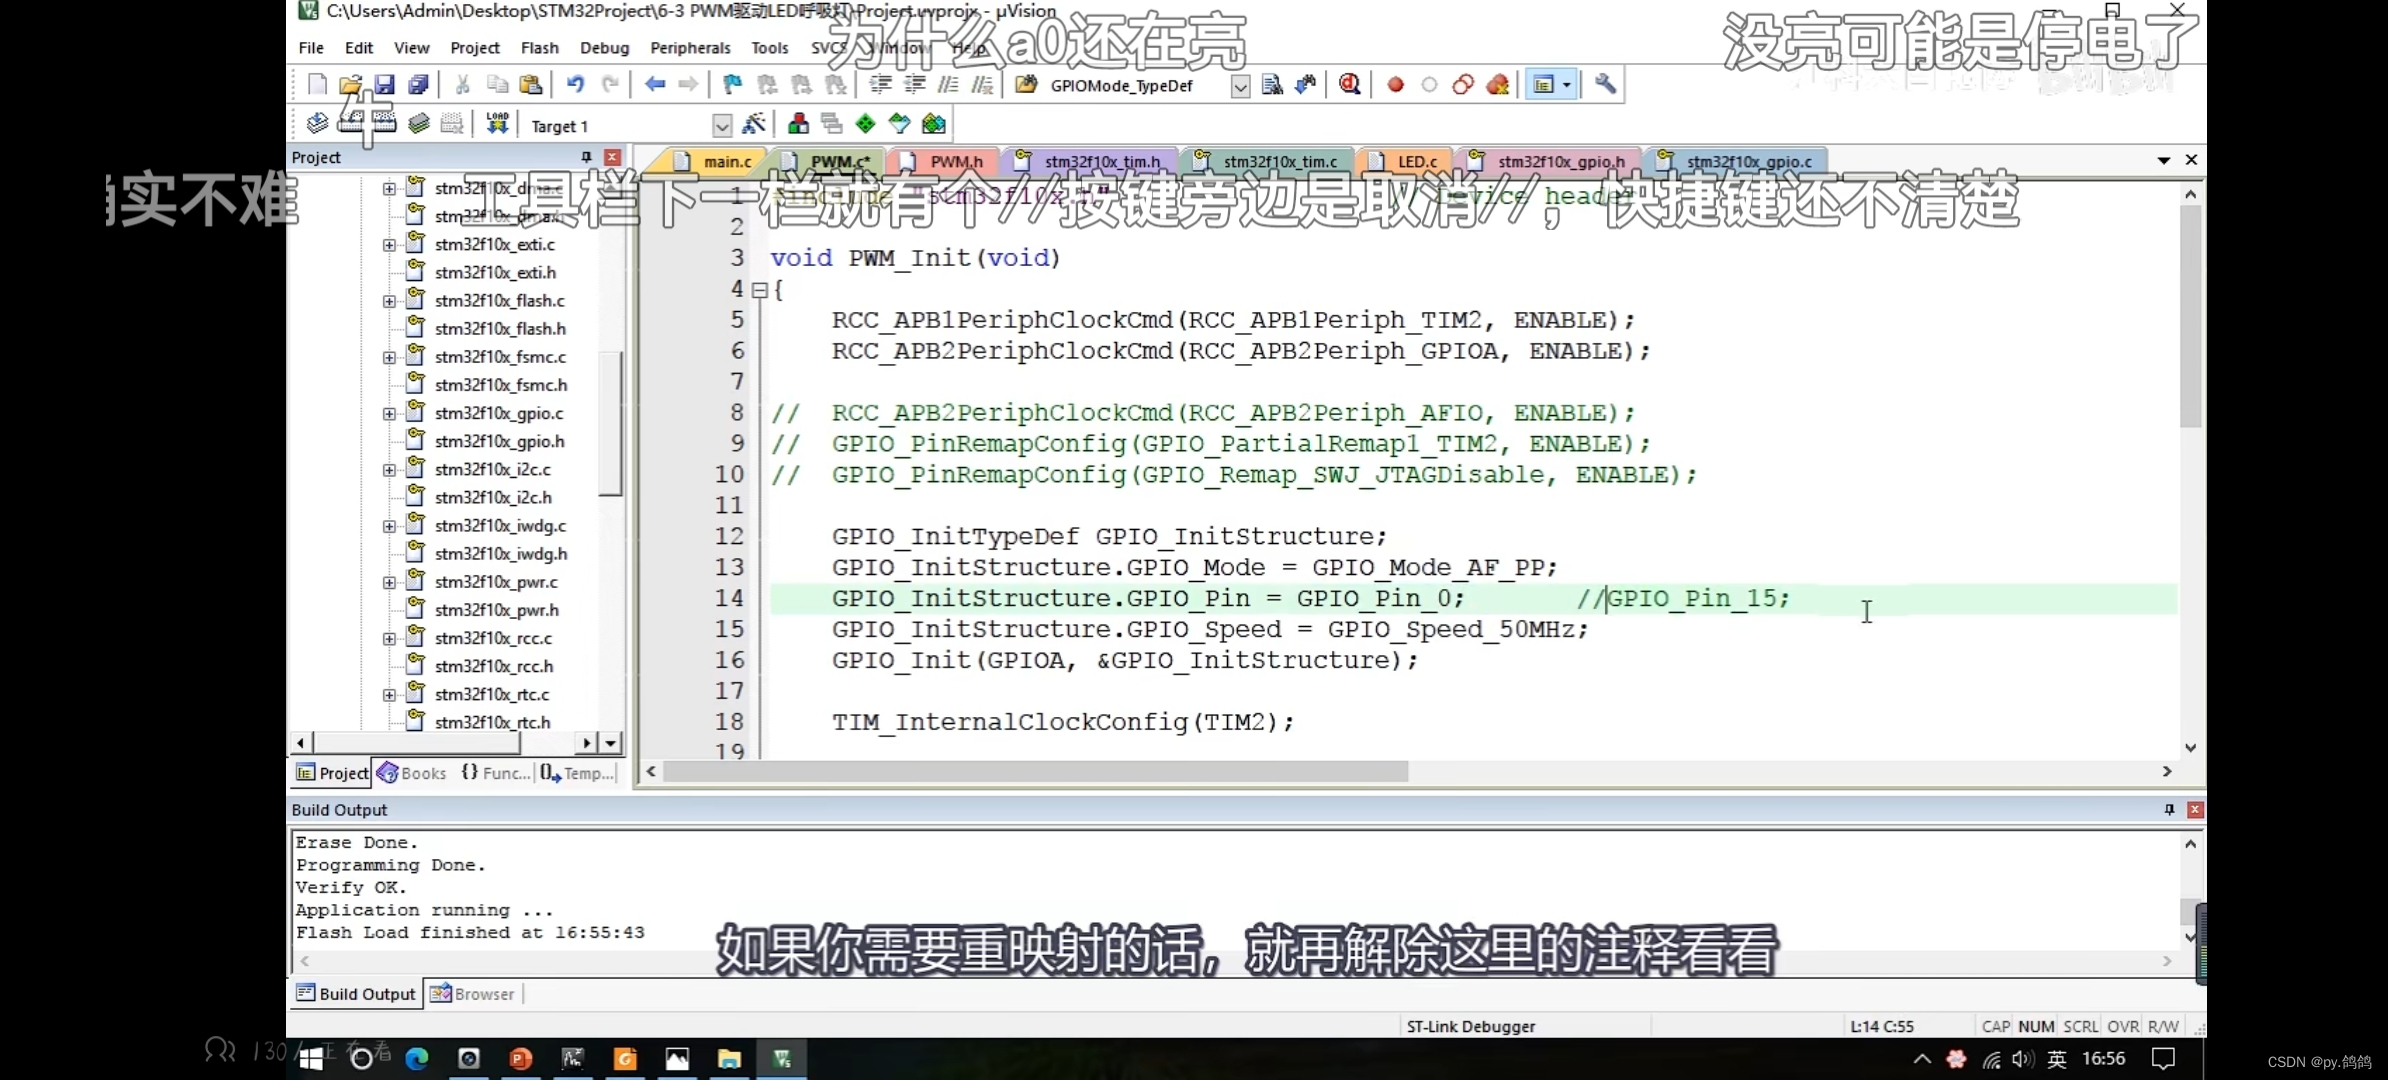Create a new file from toolbar
The width and height of the screenshot is (2388, 1080).
pyautogui.click(x=317, y=85)
